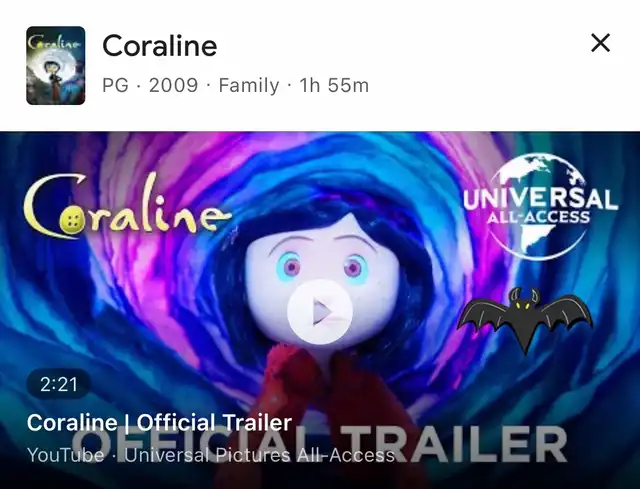The image size is (640, 489).
Task: Play the Coraline official trailer
Action: tap(320, 312)
